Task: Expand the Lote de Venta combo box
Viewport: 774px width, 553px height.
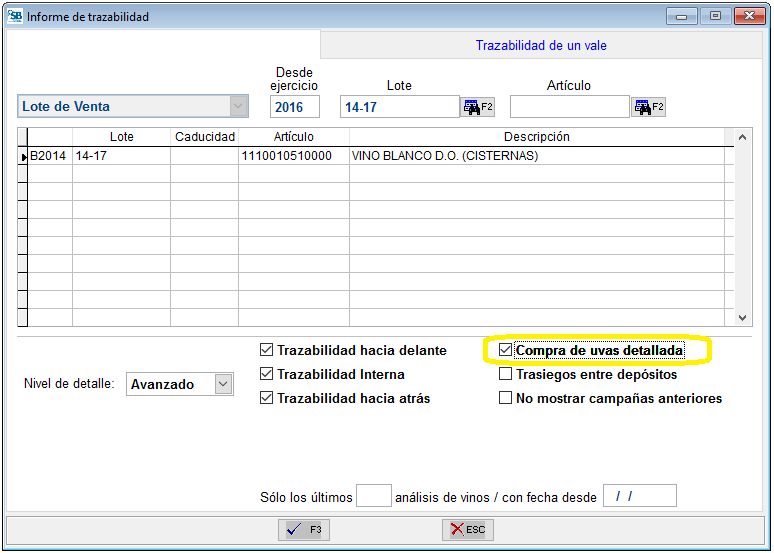Action: (x=238, y=106)
